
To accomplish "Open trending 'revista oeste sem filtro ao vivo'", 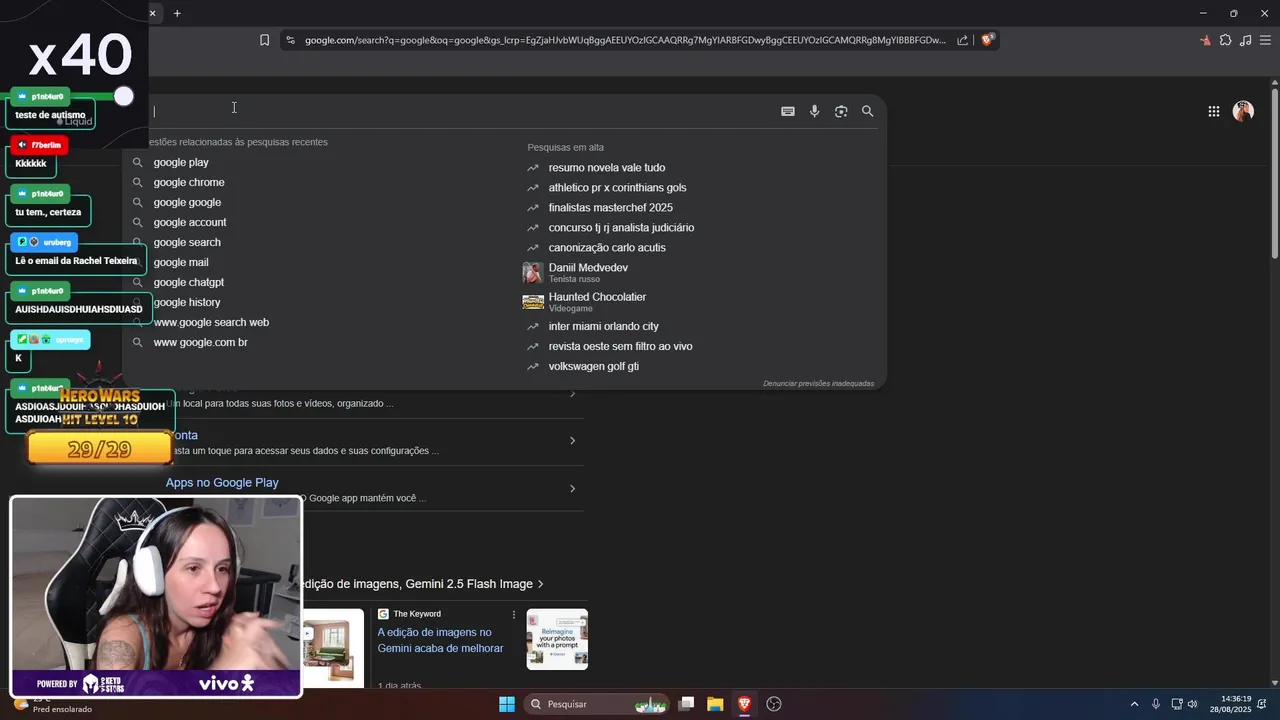I will [x=620, y=346].
